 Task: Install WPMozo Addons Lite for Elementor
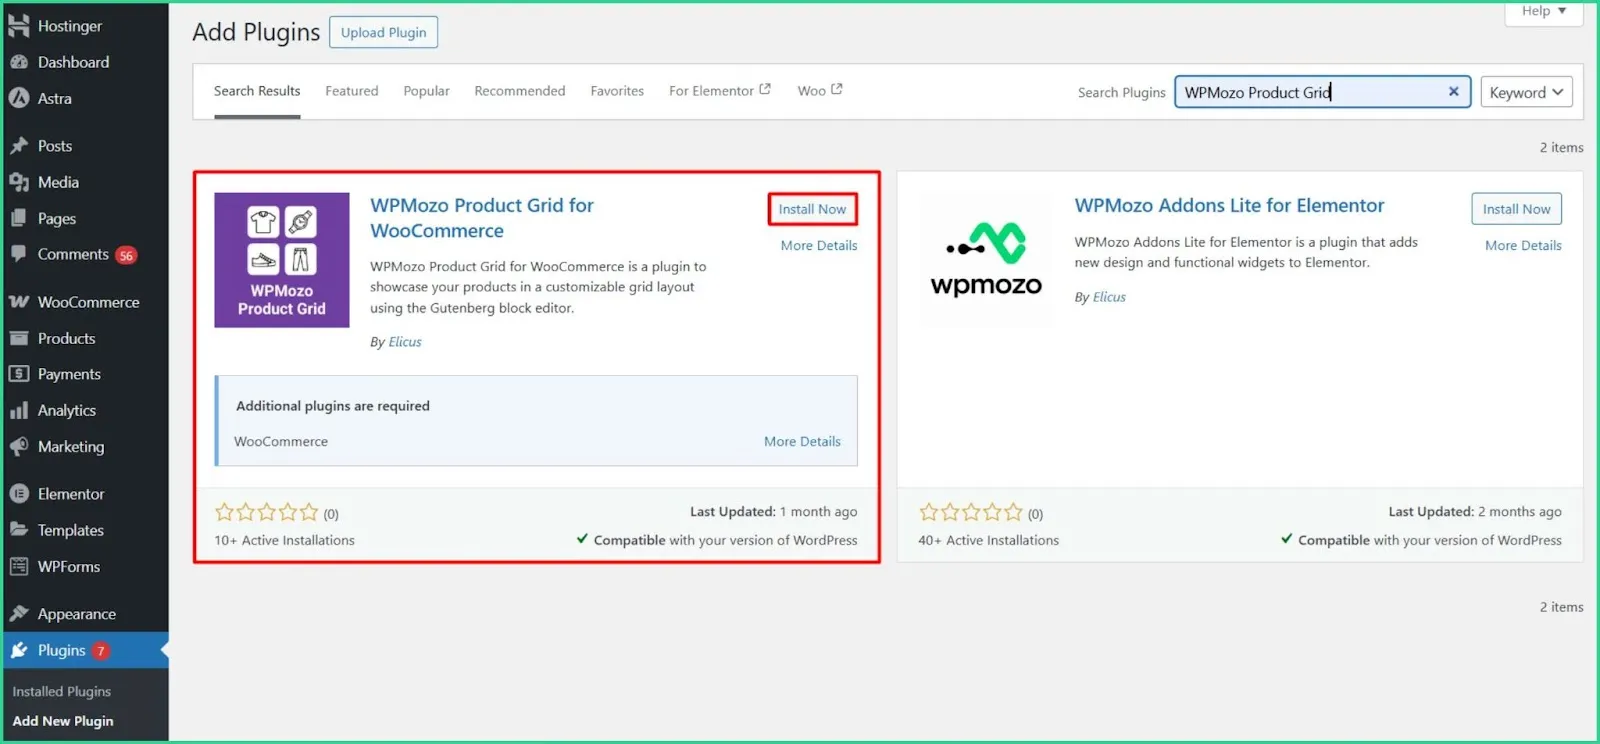[x=1516, y=209]
